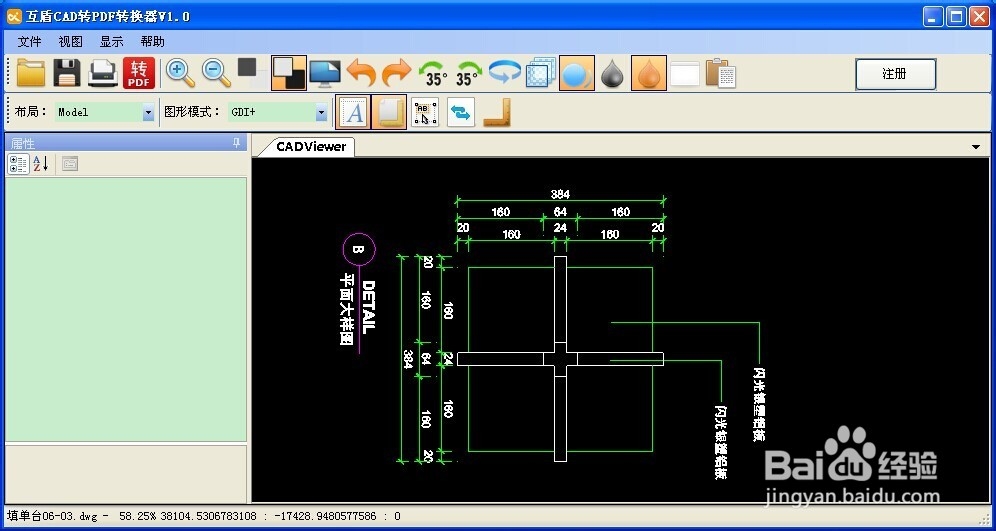Toggle the yellow page layout icon
The height and width of the screenshot is (531, 996).
tap(389, 112)
